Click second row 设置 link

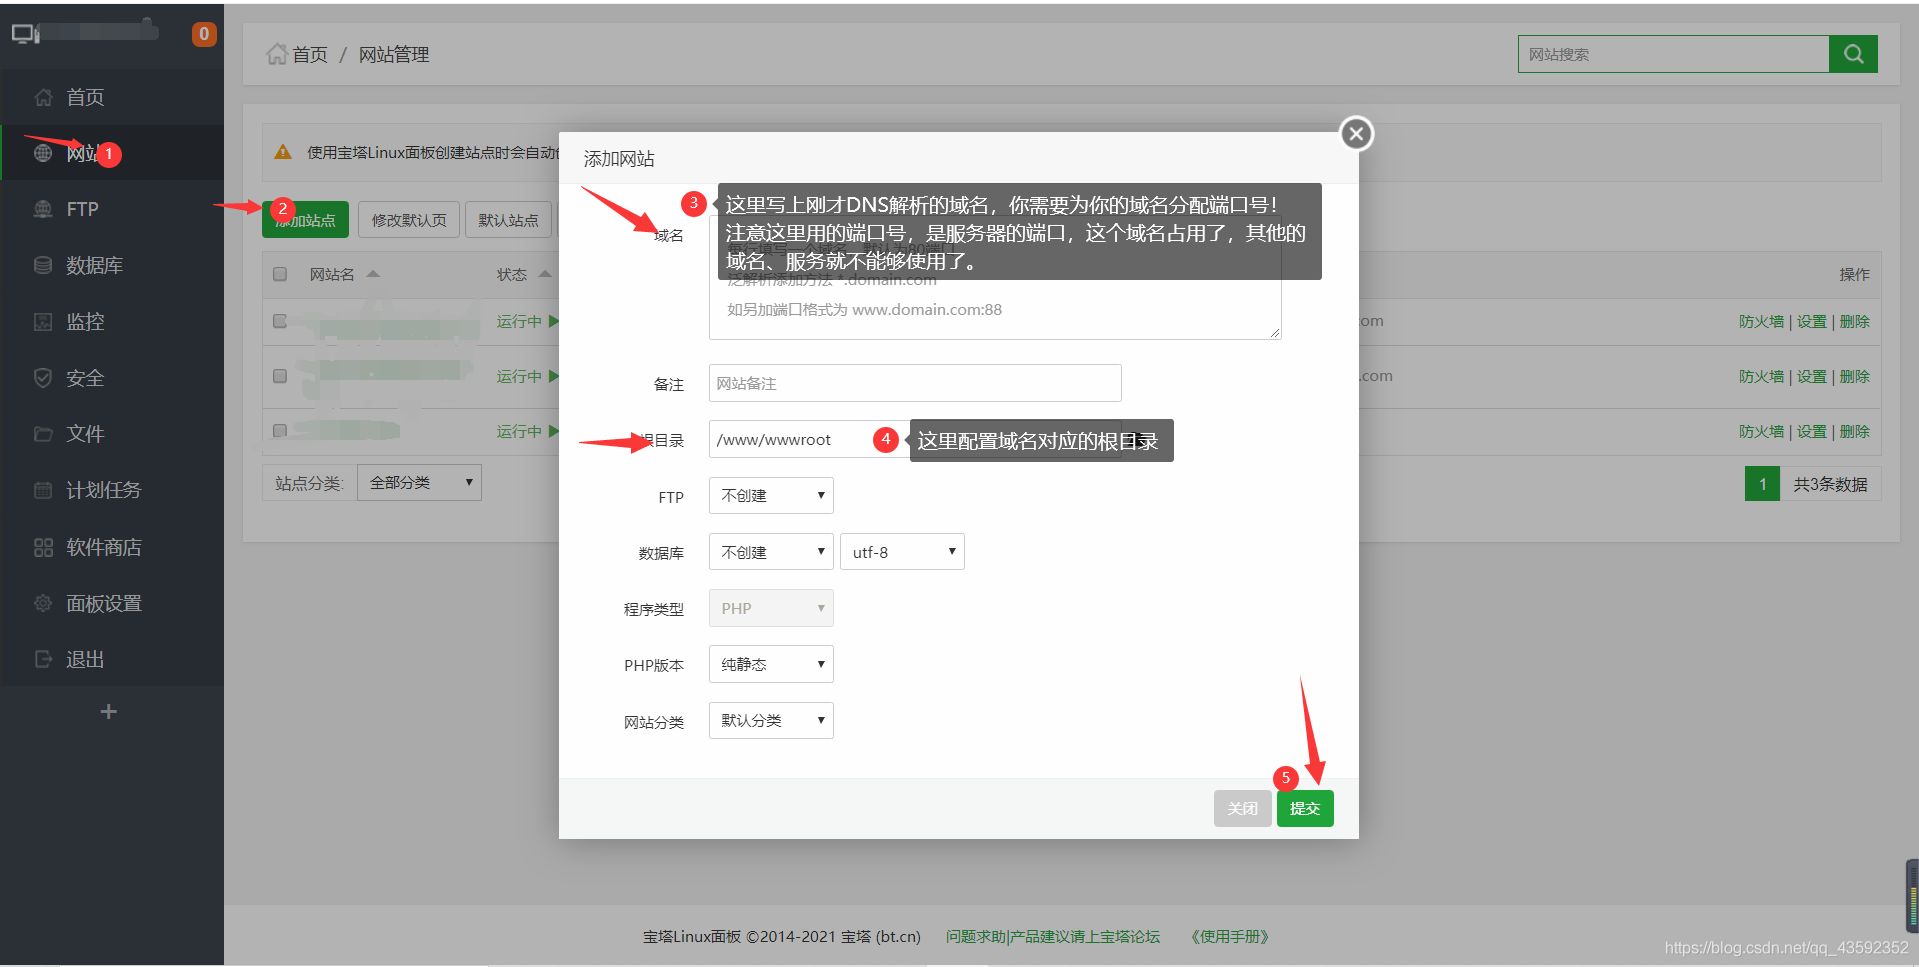[1812, 376]
